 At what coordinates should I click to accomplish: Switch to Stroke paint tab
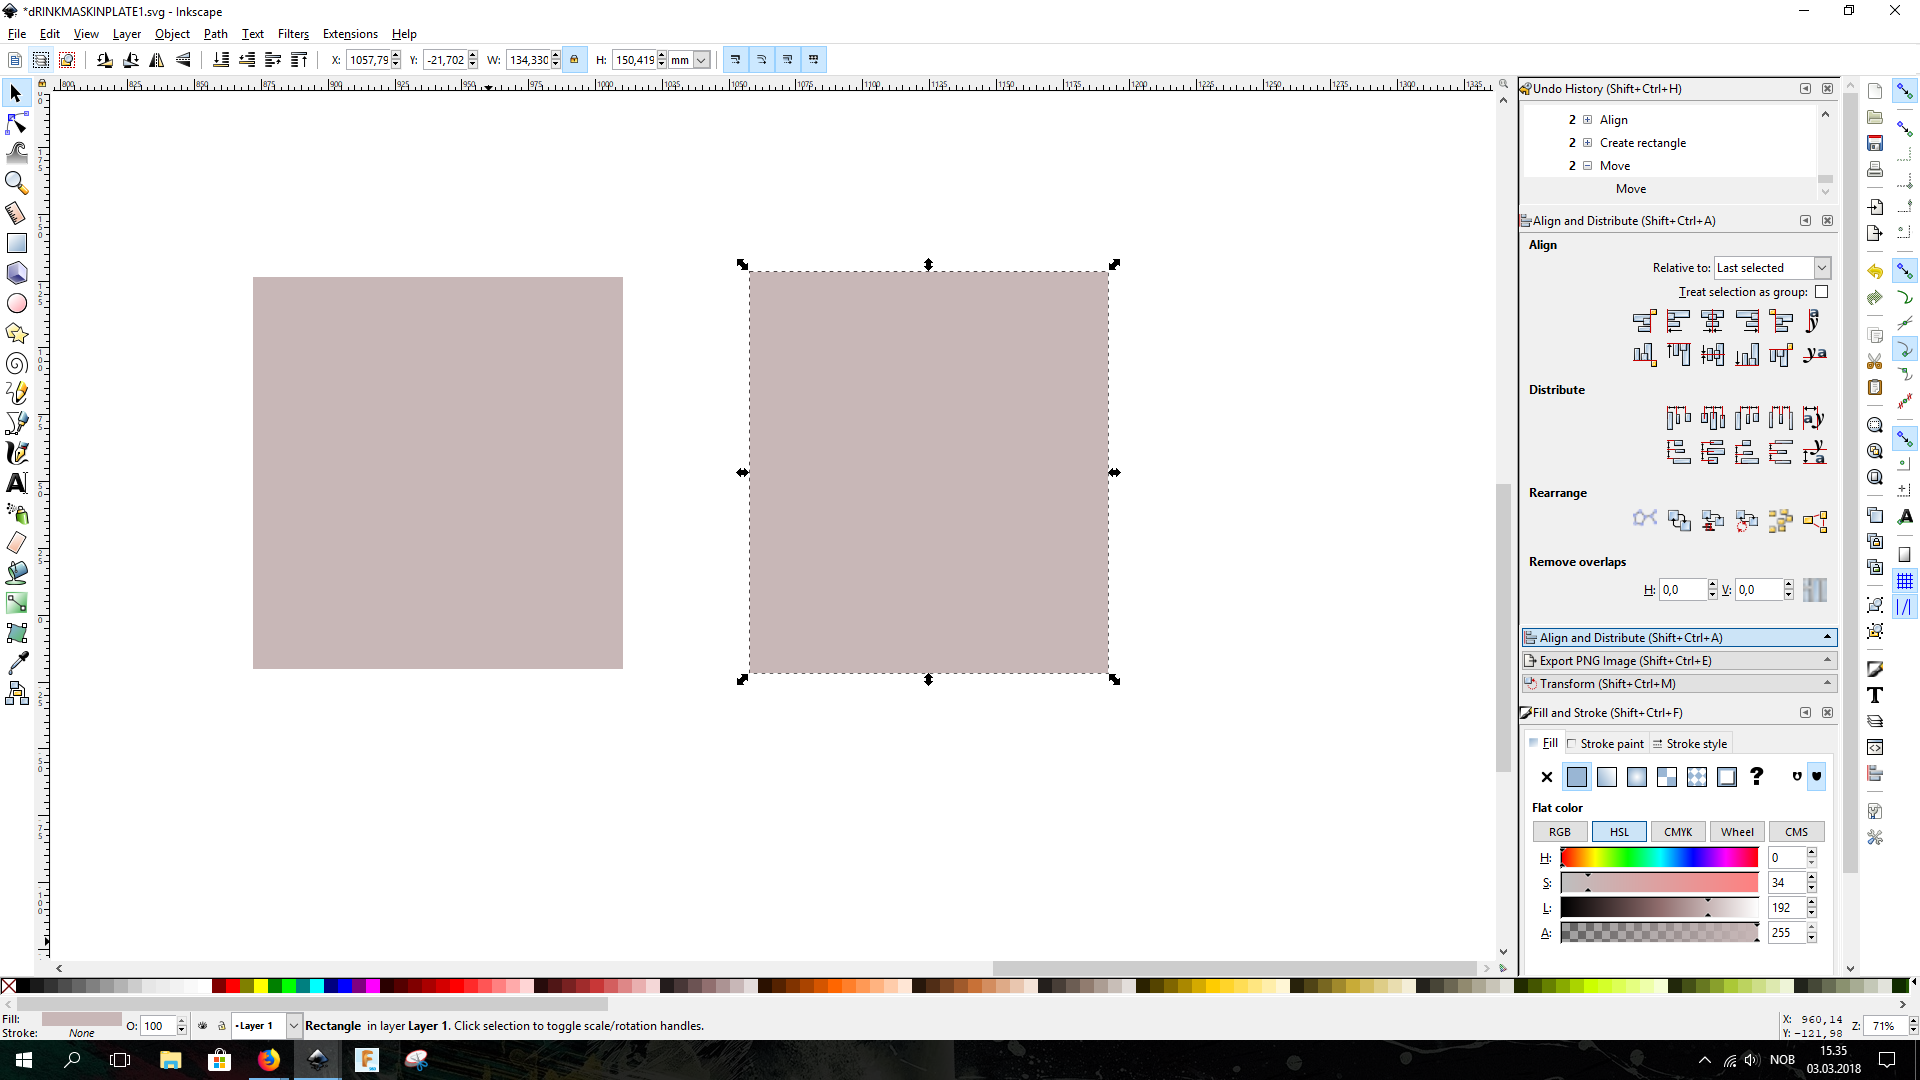tap(1606, 744)
